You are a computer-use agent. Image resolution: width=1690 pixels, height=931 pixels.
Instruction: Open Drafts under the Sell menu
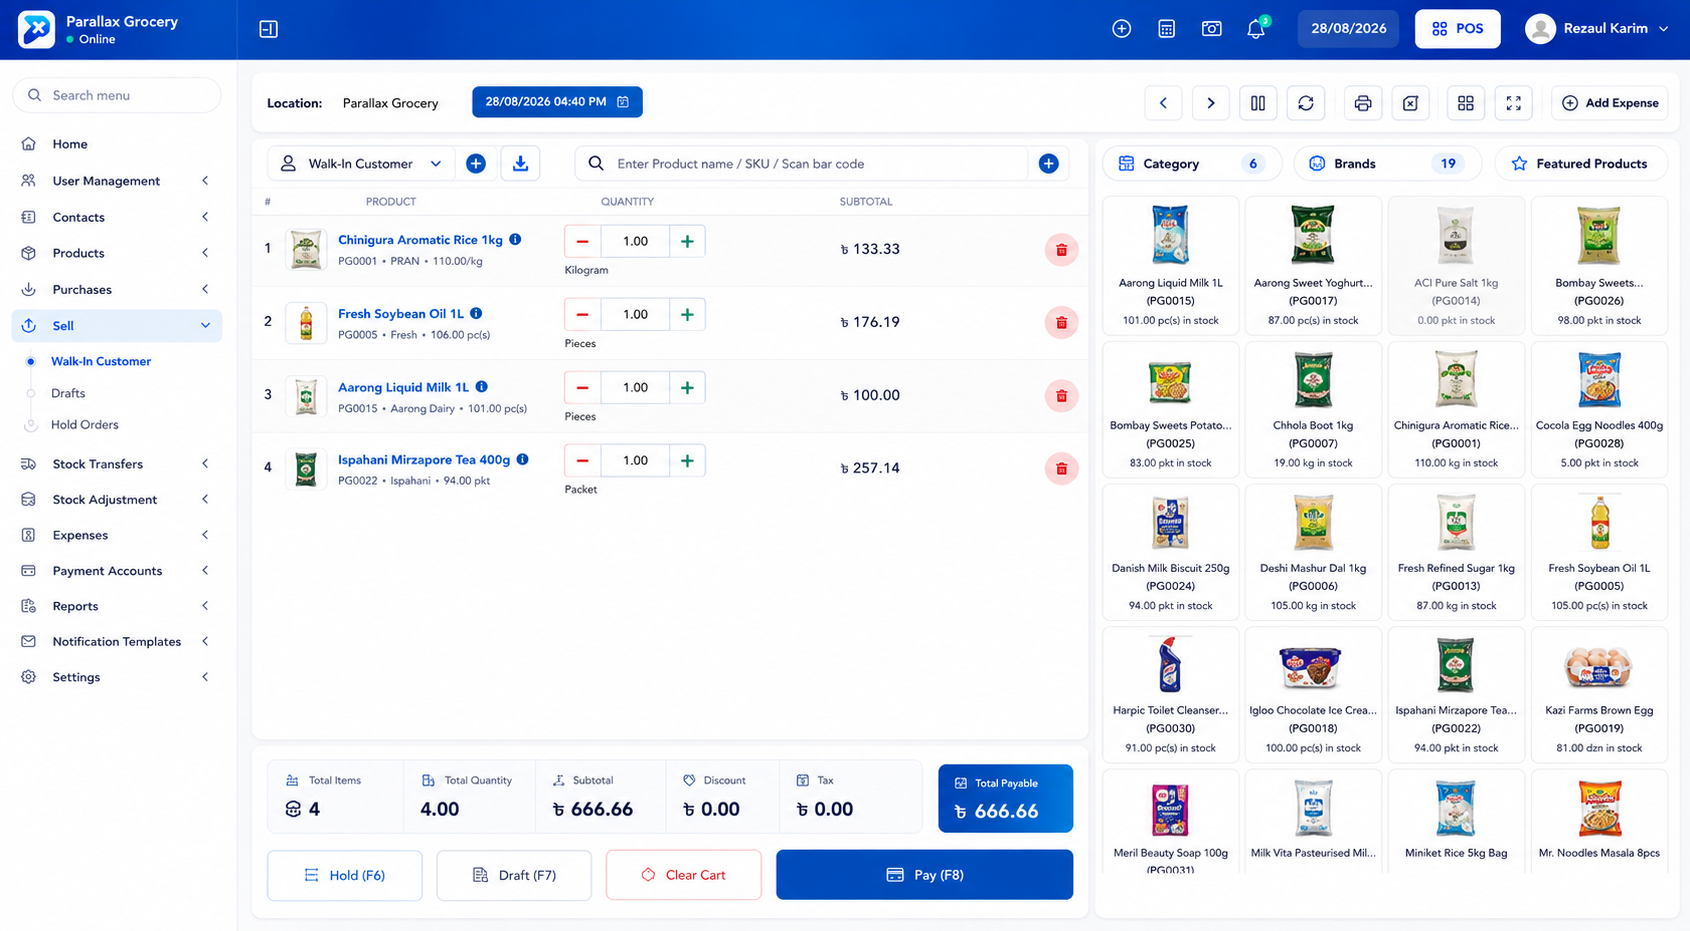pyautogui.click(x=68, y=393)
